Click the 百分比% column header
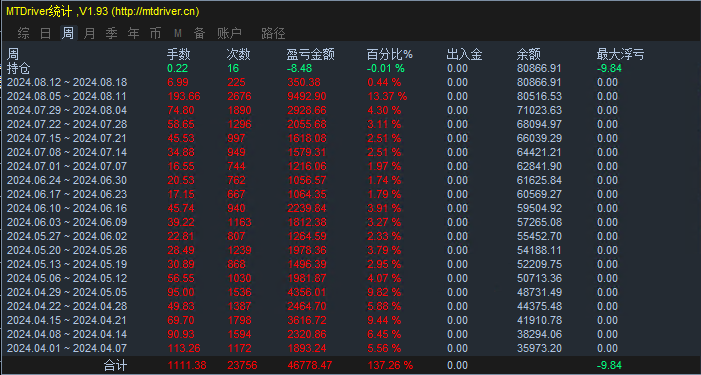The width and height of the screenshot is (701, 375). (x=389, y=55)
